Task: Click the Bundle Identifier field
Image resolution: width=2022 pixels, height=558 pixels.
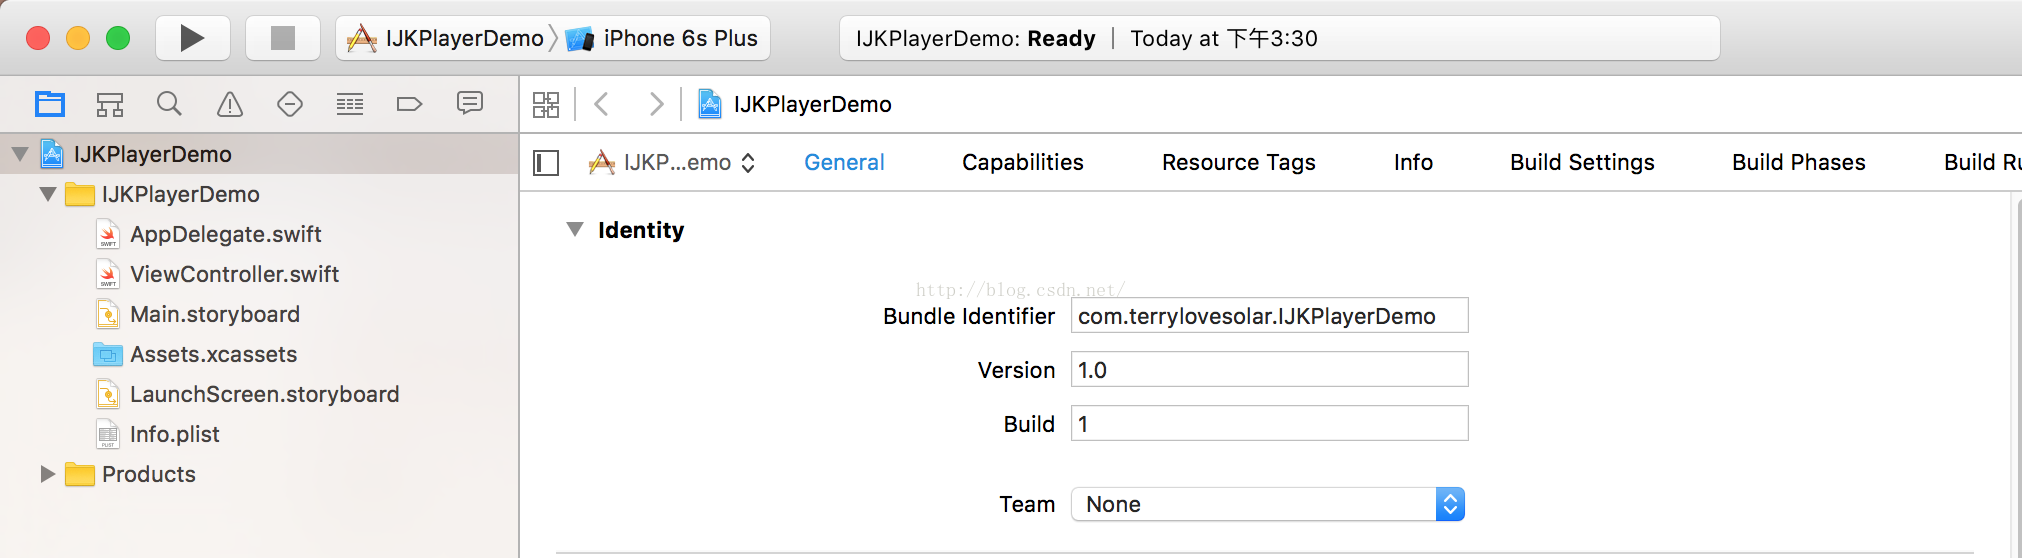Action: click(x=1270, y=316)
